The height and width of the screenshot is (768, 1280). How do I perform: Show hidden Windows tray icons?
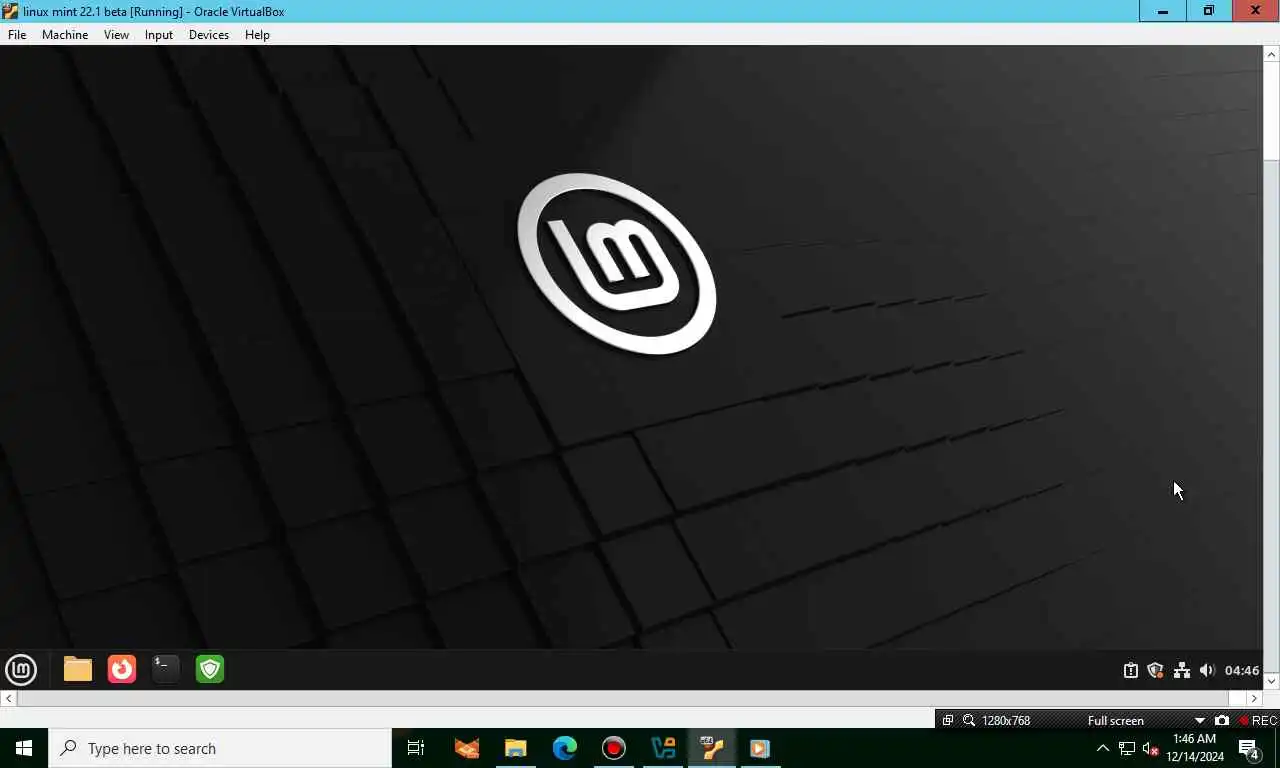[x=1103, y=748]
